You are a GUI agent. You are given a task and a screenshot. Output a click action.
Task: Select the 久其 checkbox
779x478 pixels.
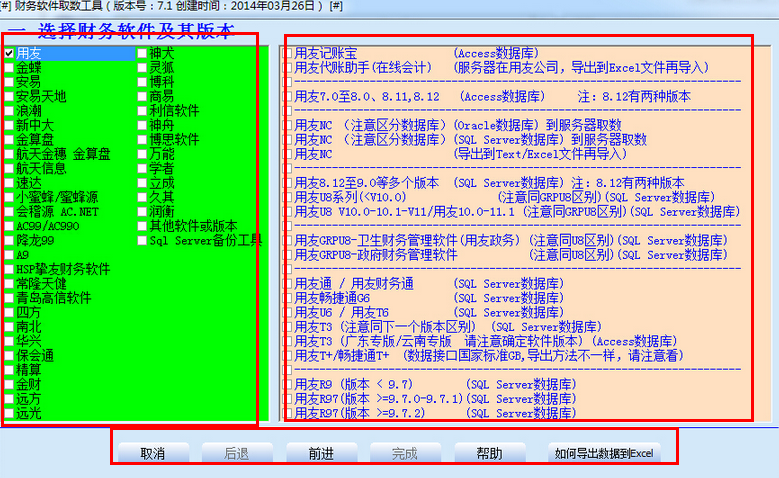click(x=142, y=197)
